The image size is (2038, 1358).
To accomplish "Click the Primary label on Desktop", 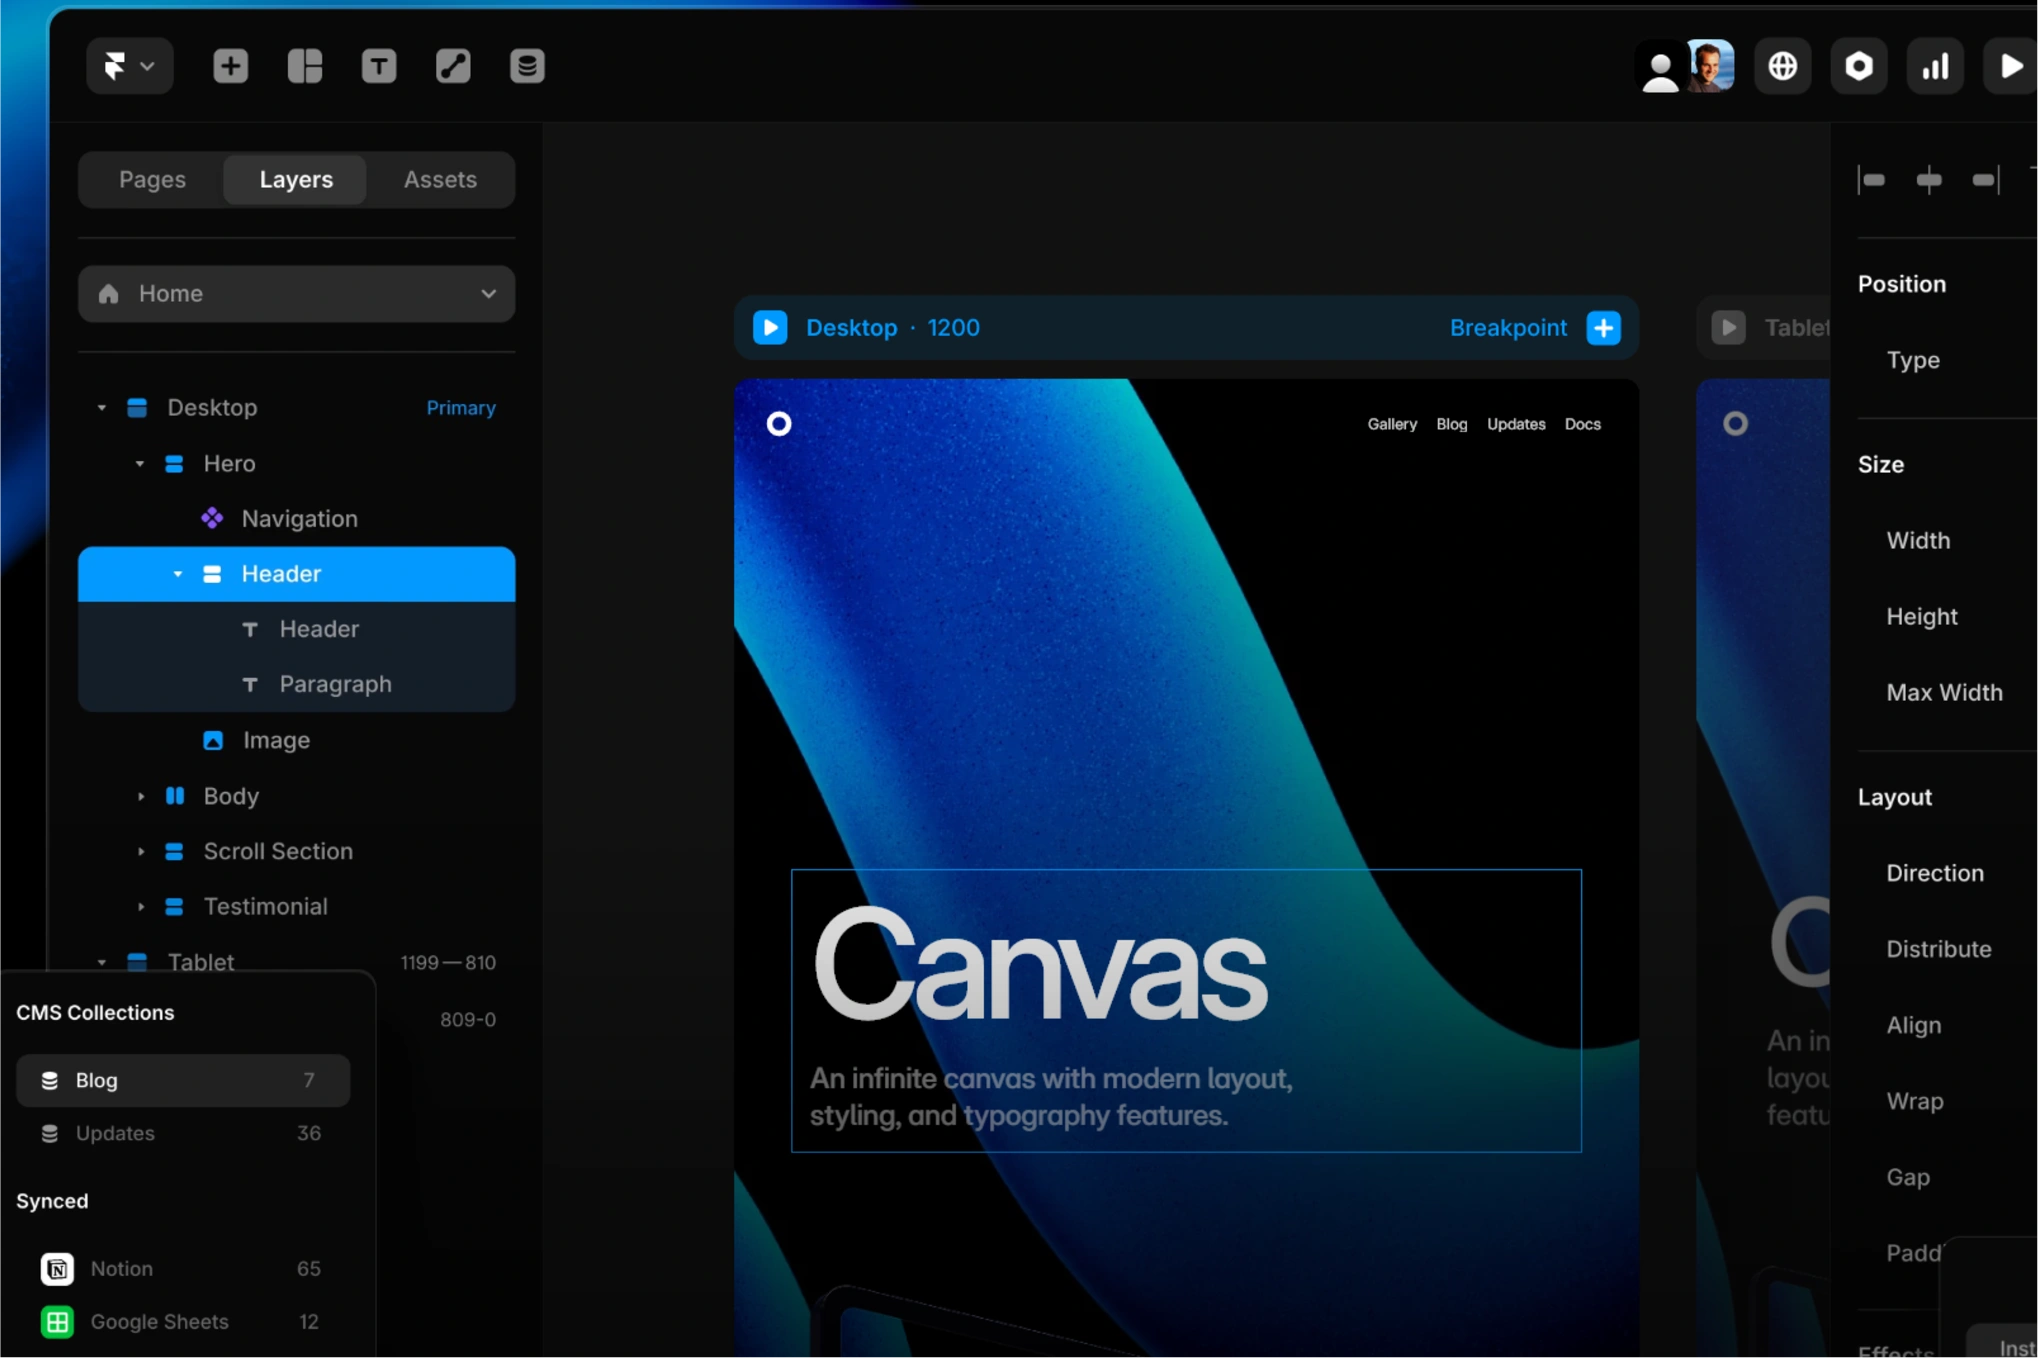I will tap(461, 408).
